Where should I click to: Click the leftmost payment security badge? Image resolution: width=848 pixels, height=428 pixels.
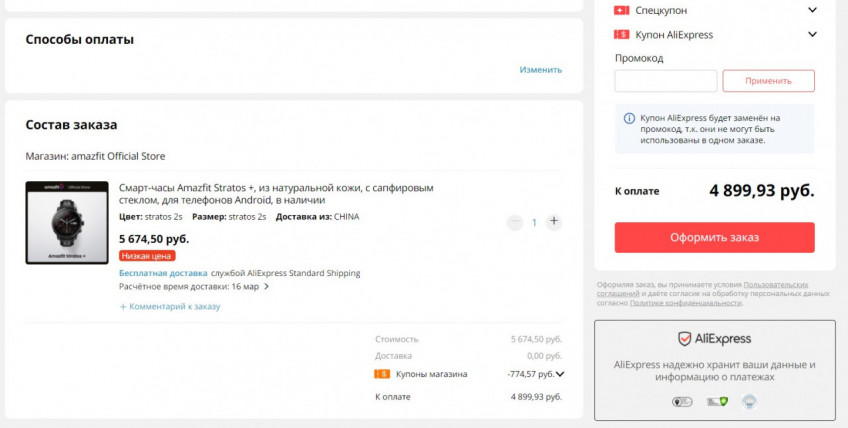682,402
